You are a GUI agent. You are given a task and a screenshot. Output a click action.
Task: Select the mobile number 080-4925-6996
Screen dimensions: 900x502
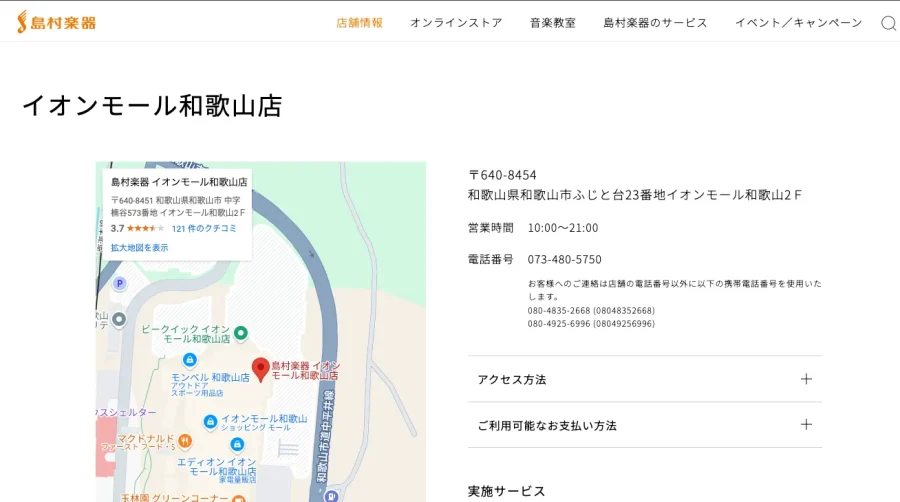click(x=591, y=324)
